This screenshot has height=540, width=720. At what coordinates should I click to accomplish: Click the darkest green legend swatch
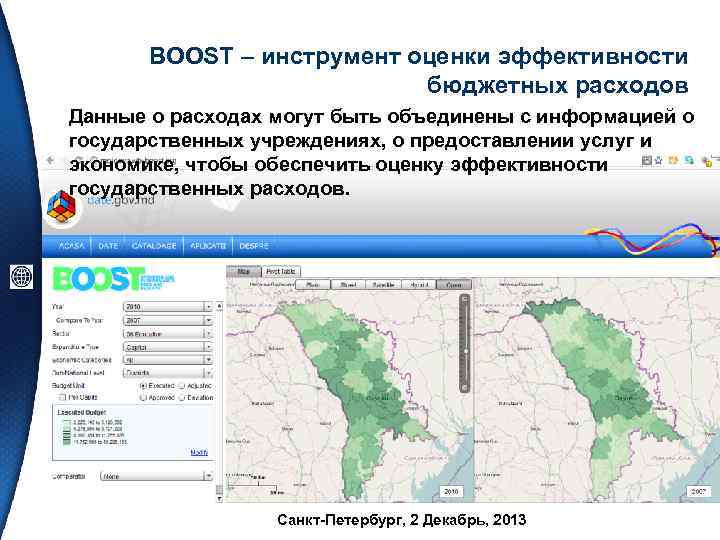[x=67, y=442]
